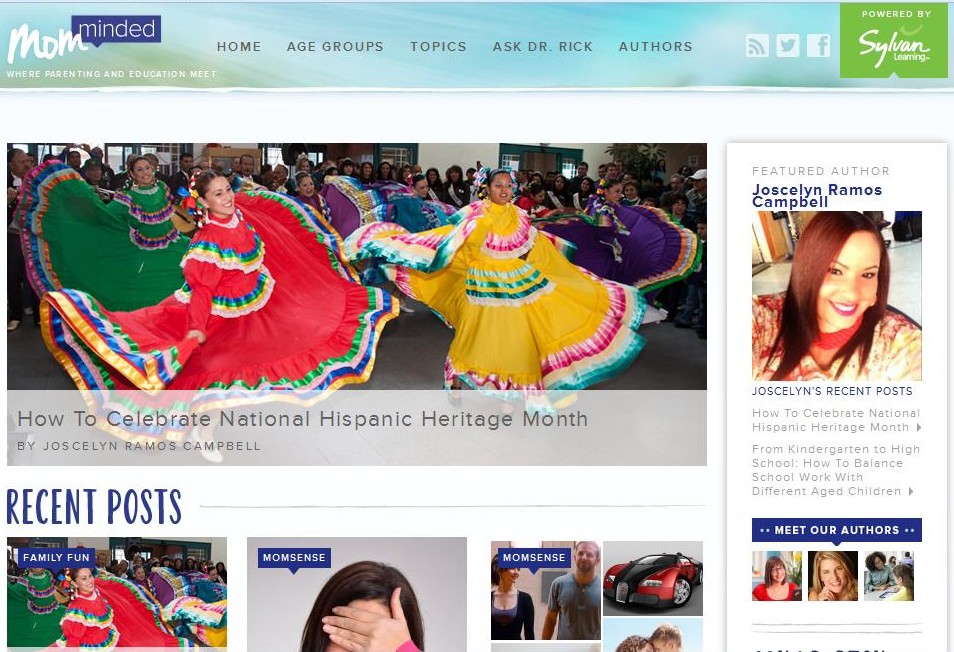Screen dimensions: 954x652
Task: Click byline 'By Joscelyn Ramos Campbell'
Action: tap(139, 446)
